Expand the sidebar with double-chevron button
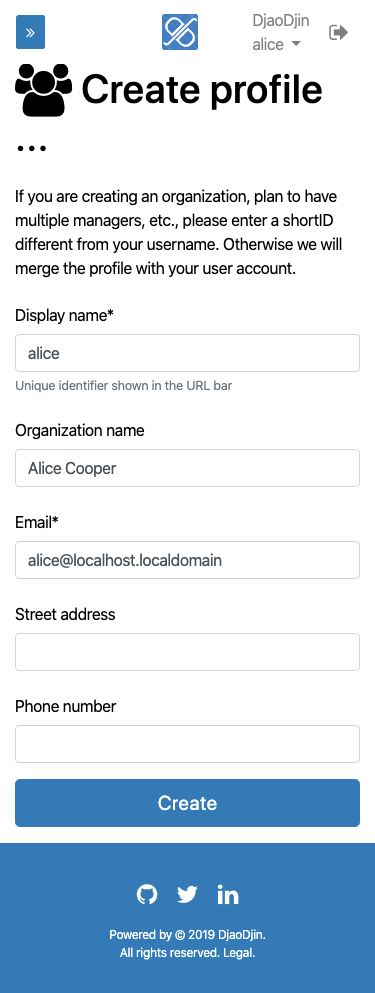 pos(30,32)
